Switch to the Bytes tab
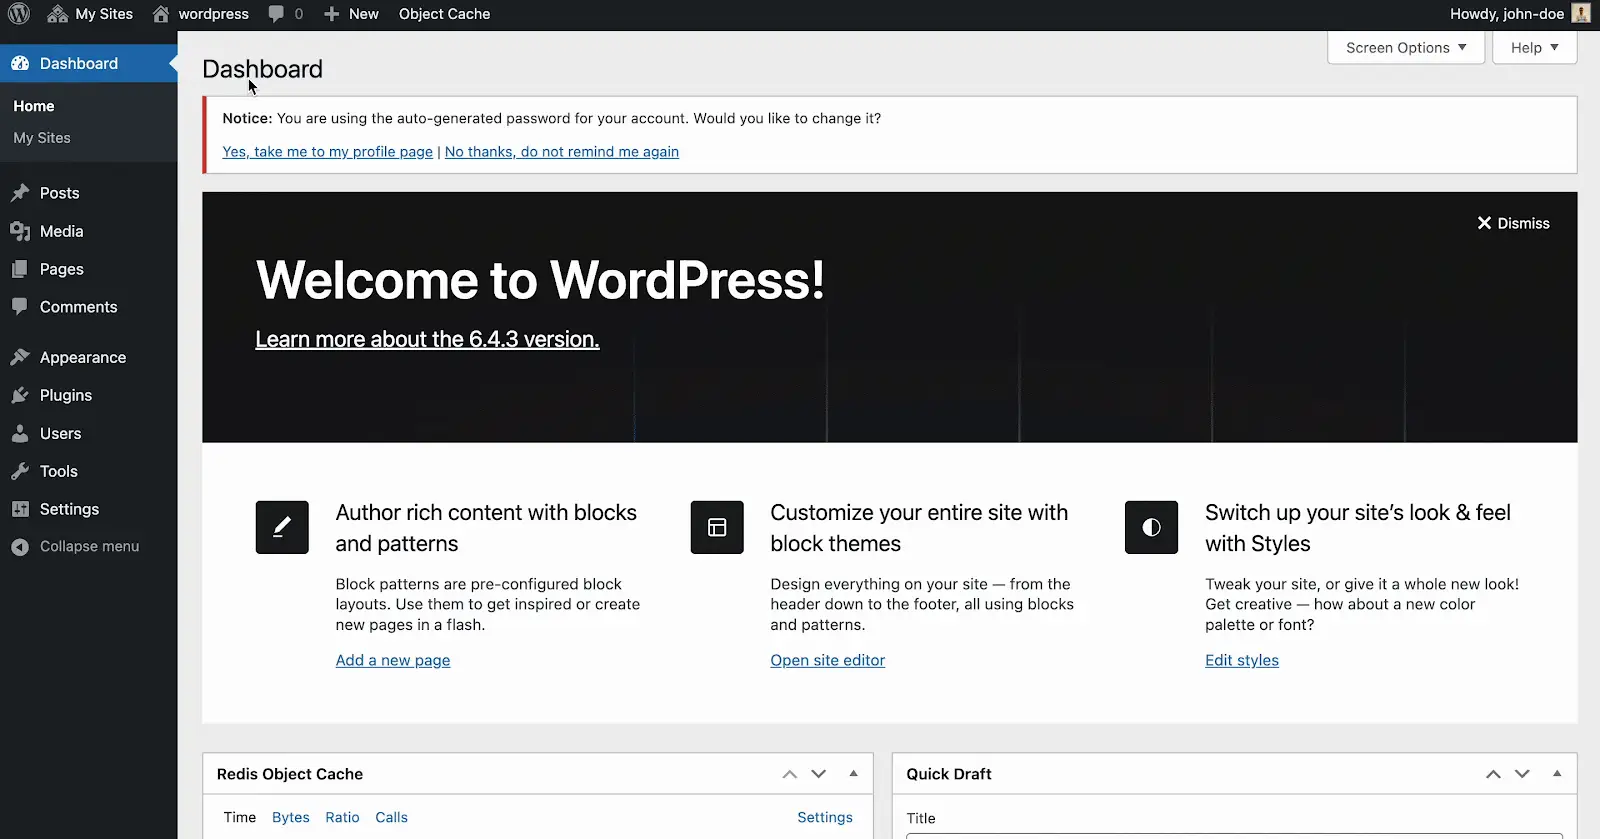The height and width of the screenshot is (839, 1600). tap(291, 817)
